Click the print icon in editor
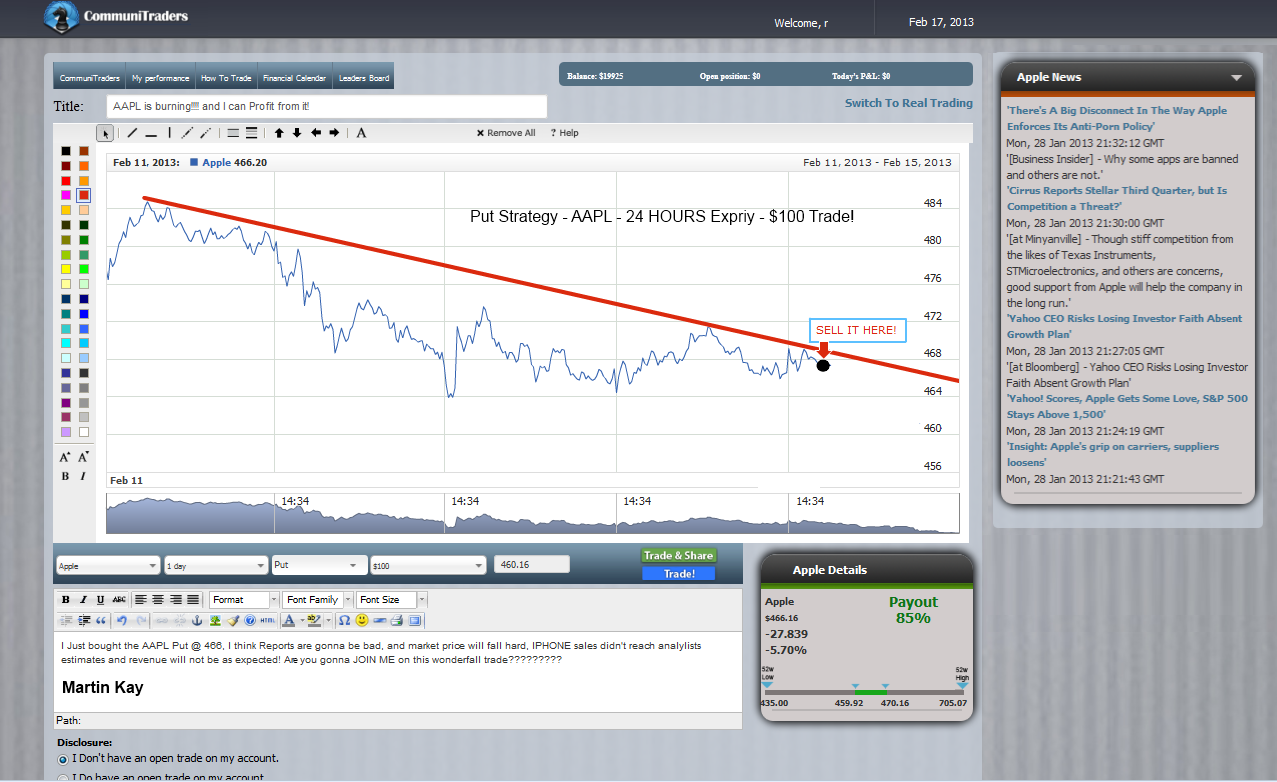The image size is (1277, 782). pos(397,620)
